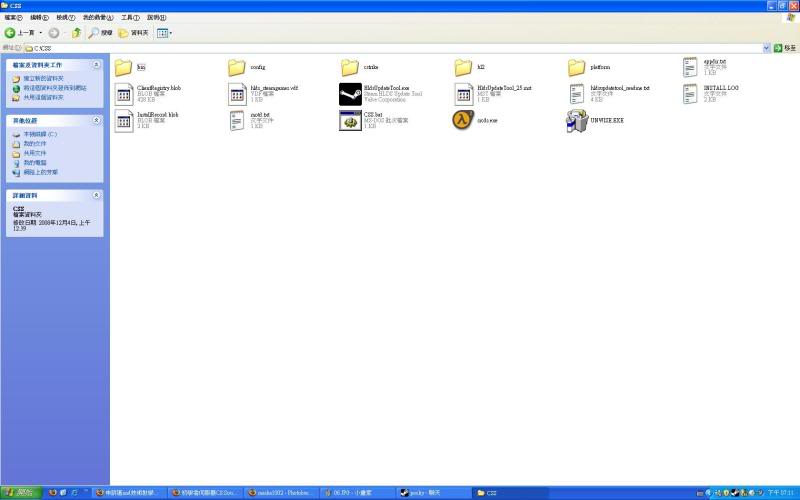
Task: Toggle the 資料夾 folders pane button
Action: 132,33
